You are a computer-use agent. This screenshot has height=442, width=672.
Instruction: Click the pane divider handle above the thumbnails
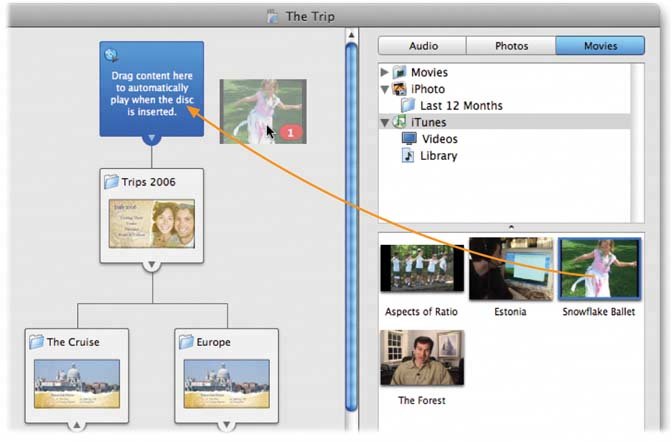[511, 227]
